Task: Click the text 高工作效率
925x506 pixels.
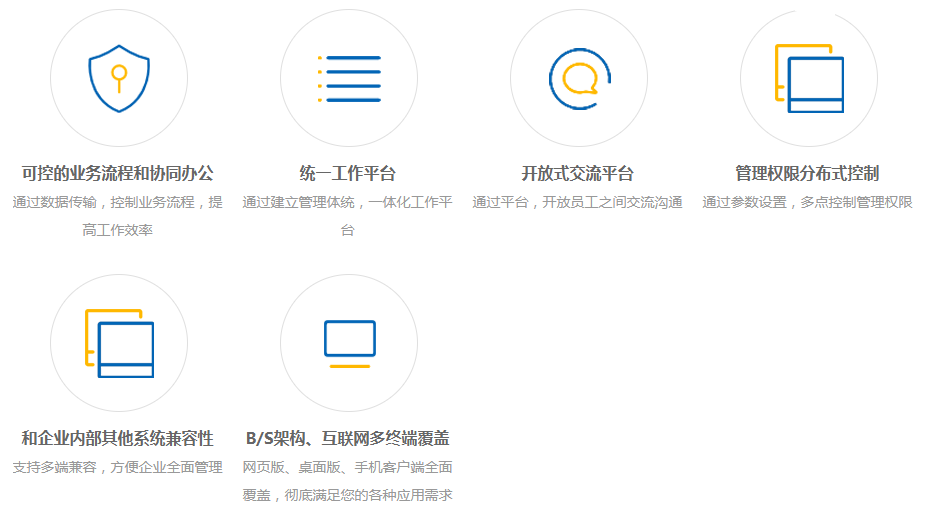Action: click(118, 230)
